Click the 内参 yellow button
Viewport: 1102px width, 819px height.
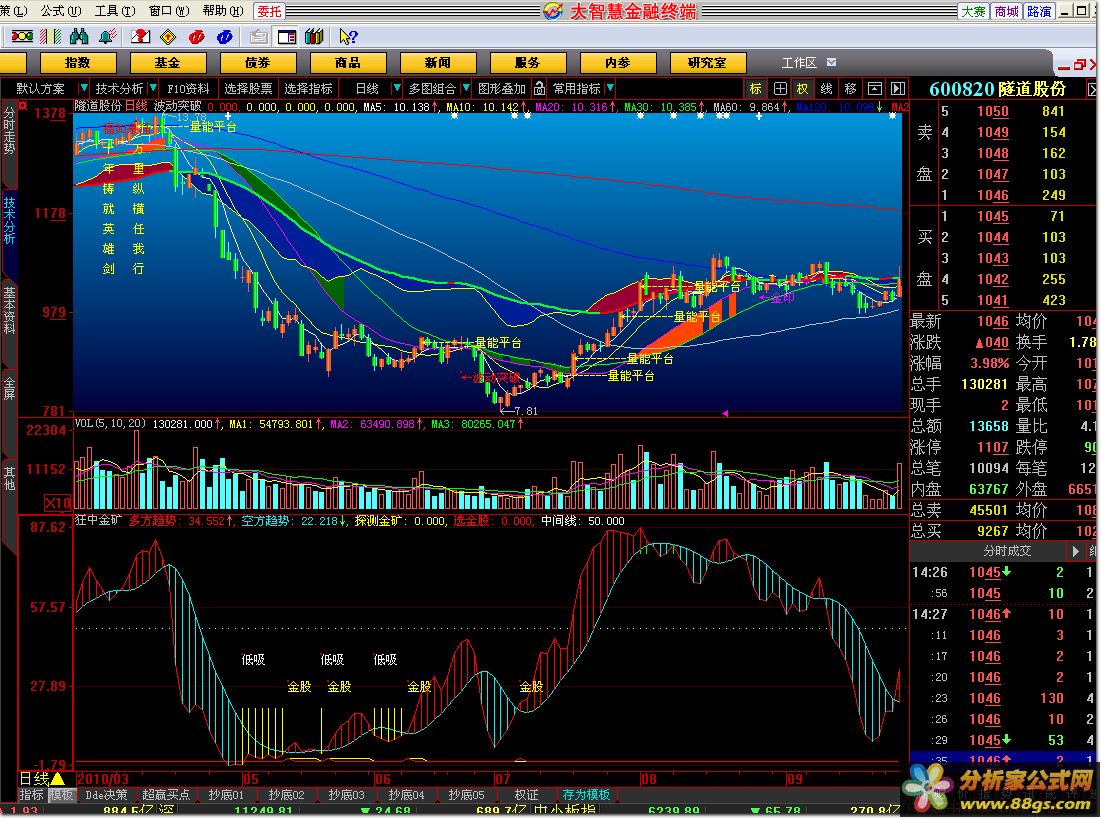[617, 63]
